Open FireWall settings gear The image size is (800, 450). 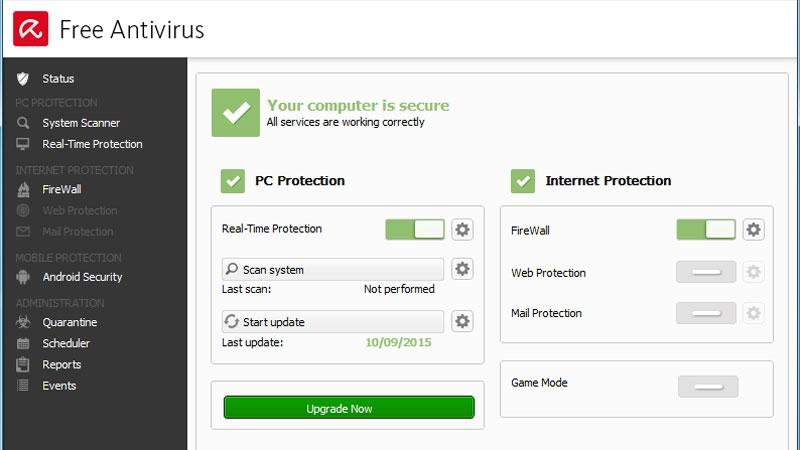753,230
